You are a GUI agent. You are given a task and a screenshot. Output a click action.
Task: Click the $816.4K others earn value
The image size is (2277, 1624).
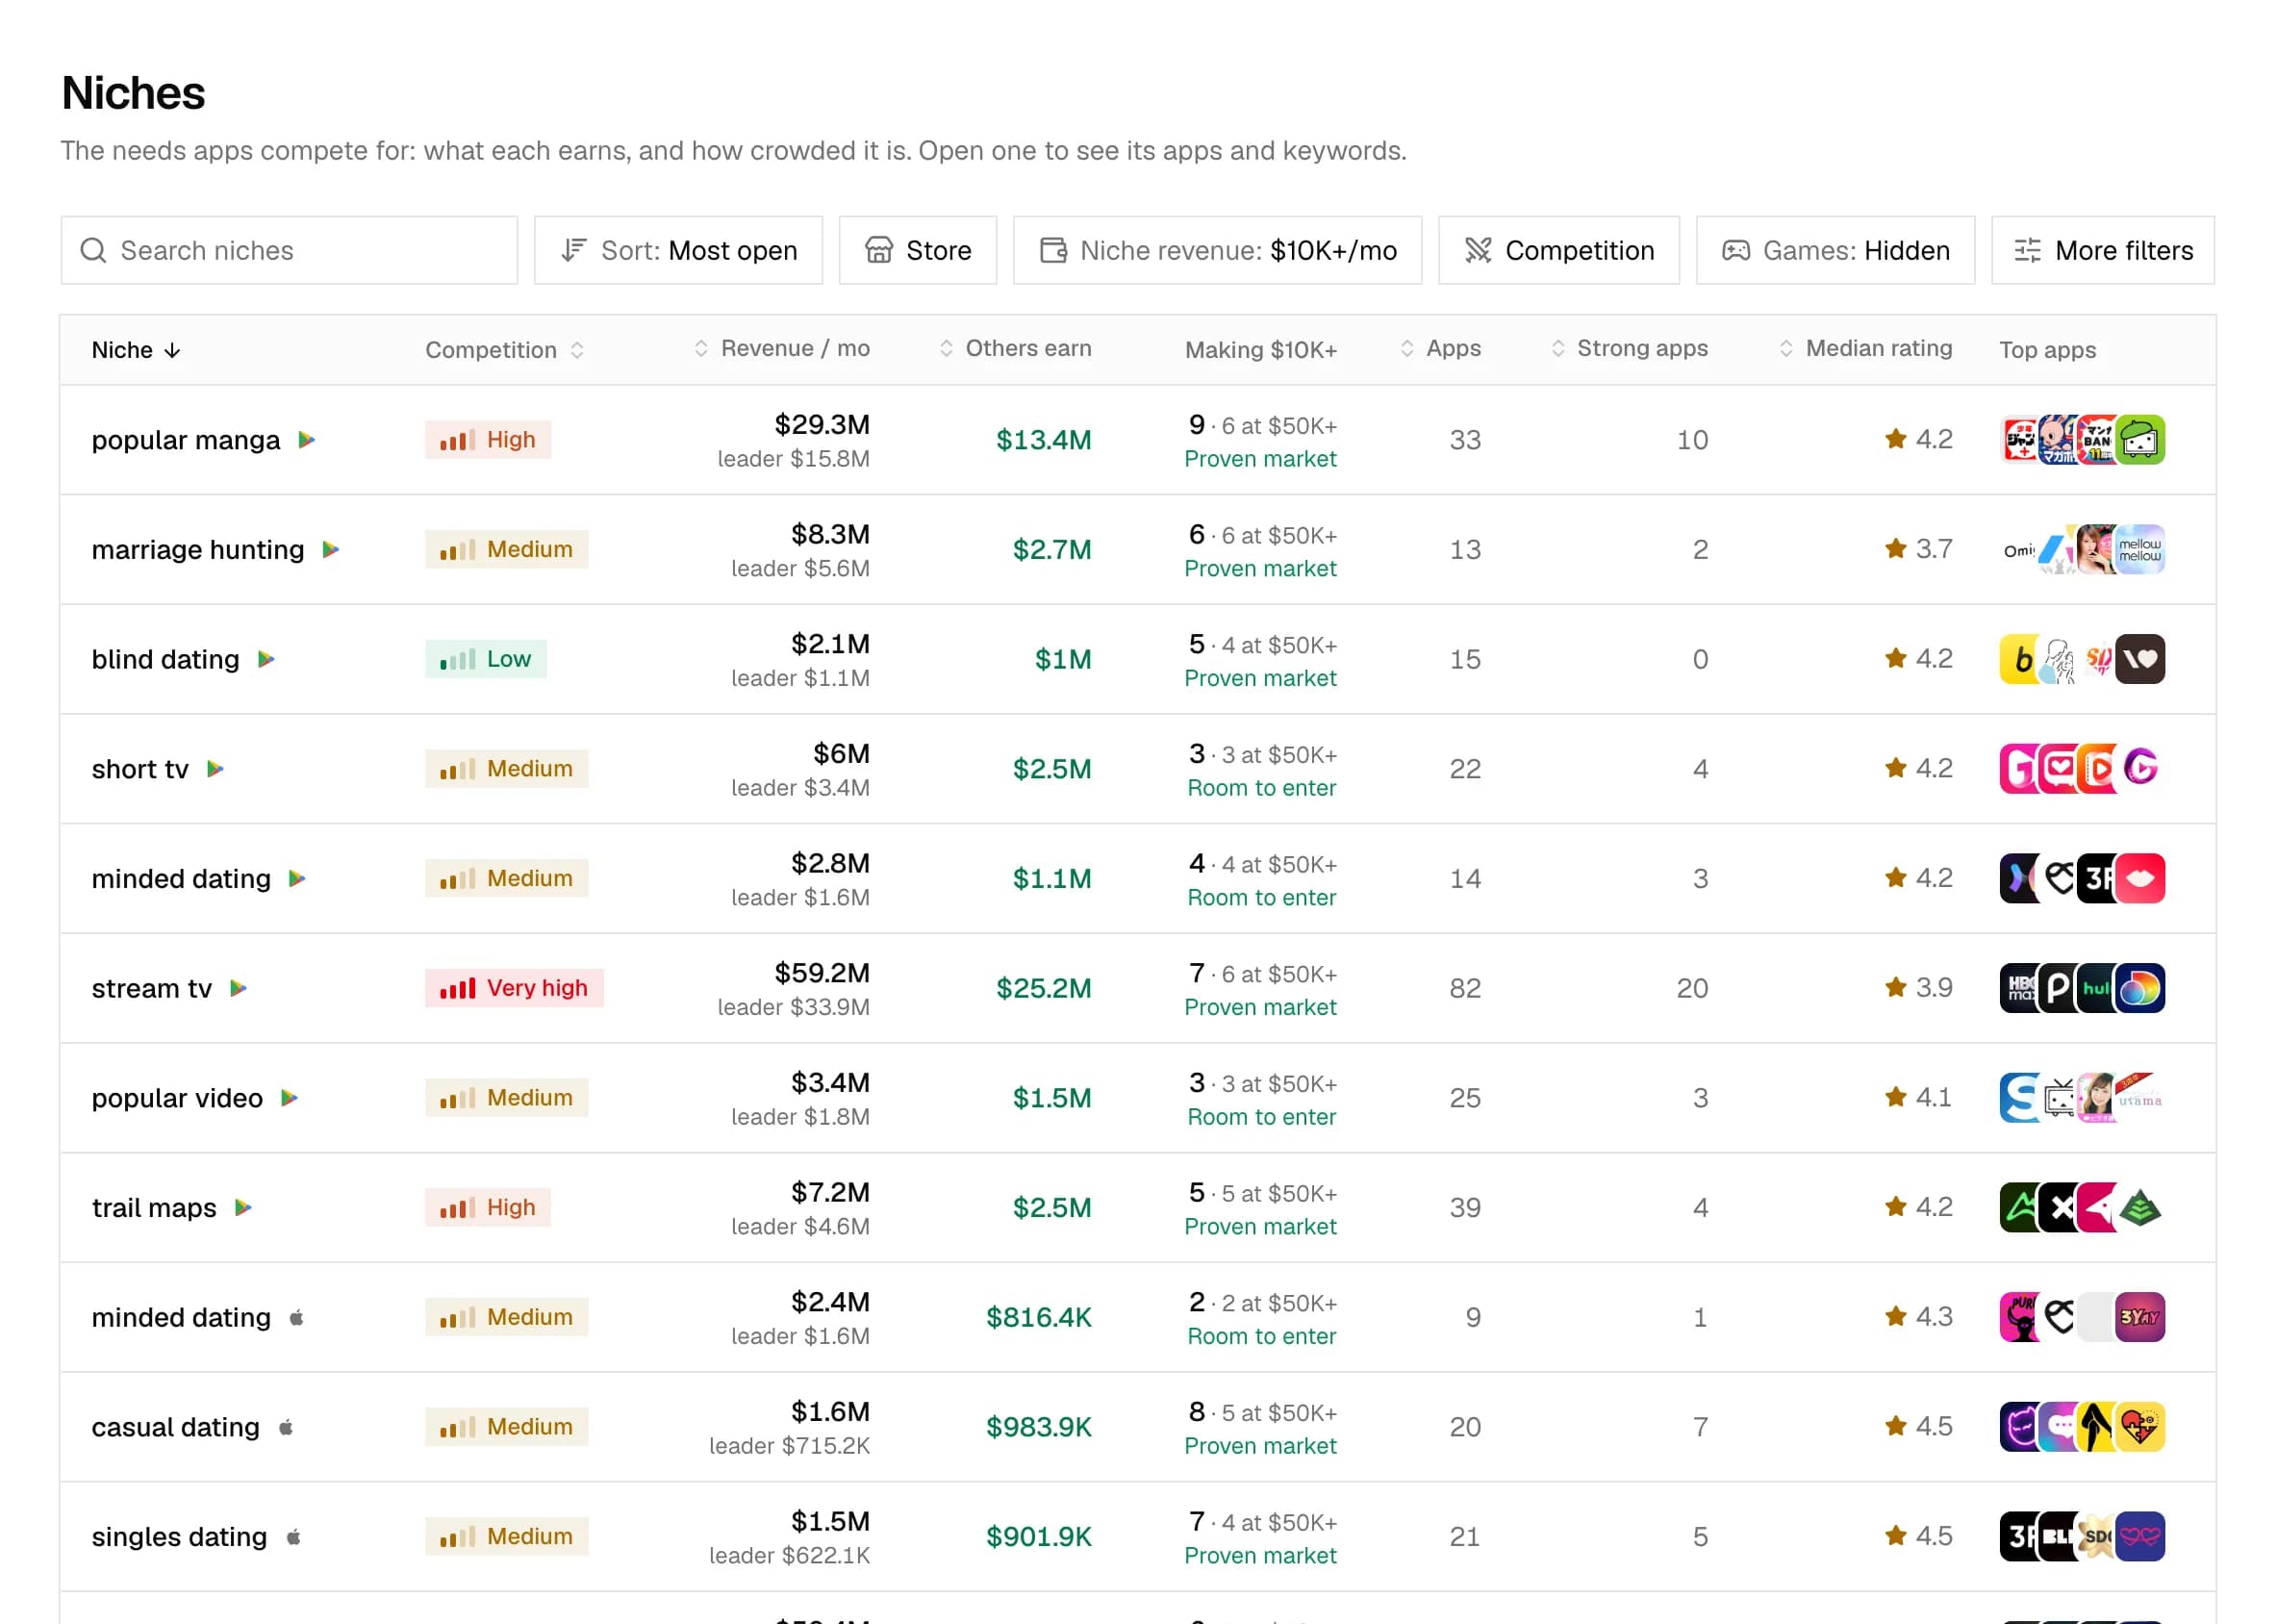pos(1039,1317)
